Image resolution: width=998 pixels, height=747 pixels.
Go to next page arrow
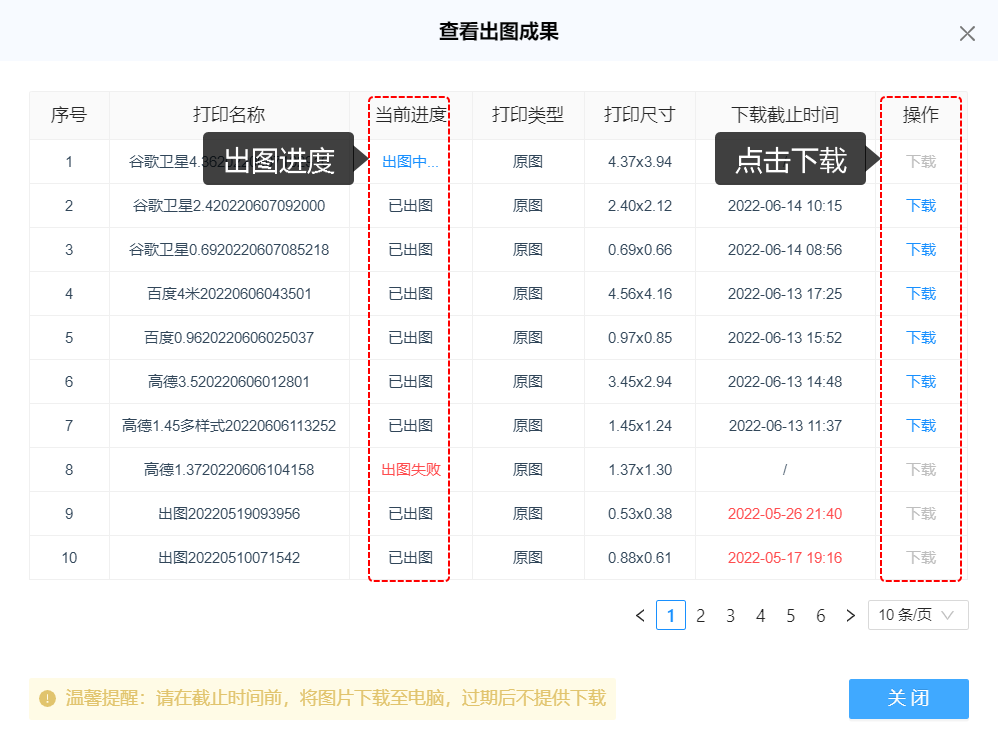(850, 615)
